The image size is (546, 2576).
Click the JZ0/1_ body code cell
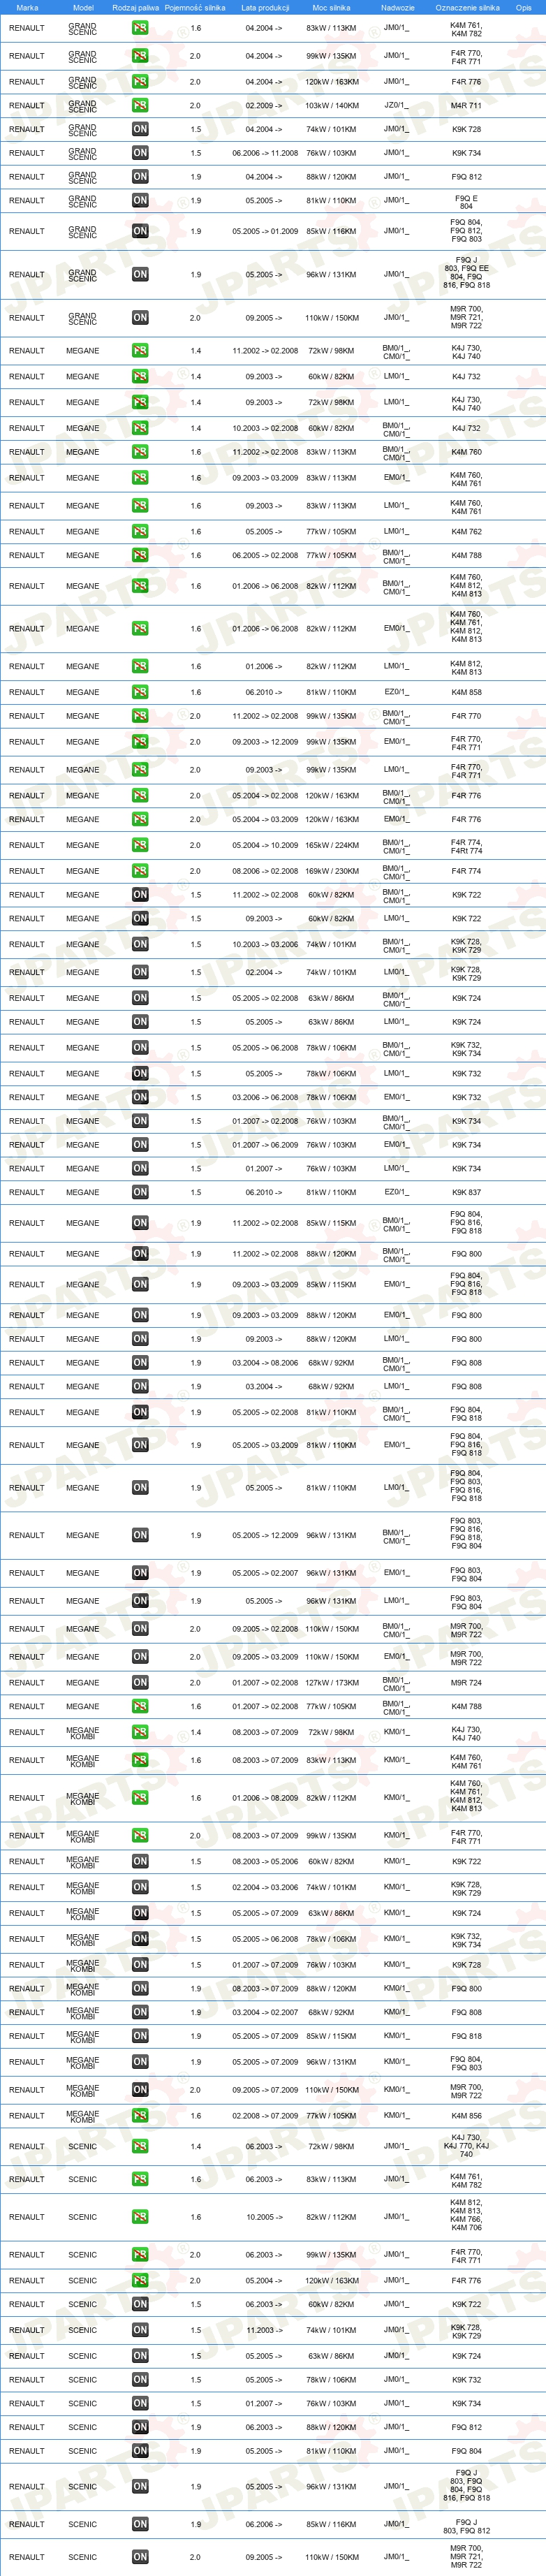pos(396,105)
